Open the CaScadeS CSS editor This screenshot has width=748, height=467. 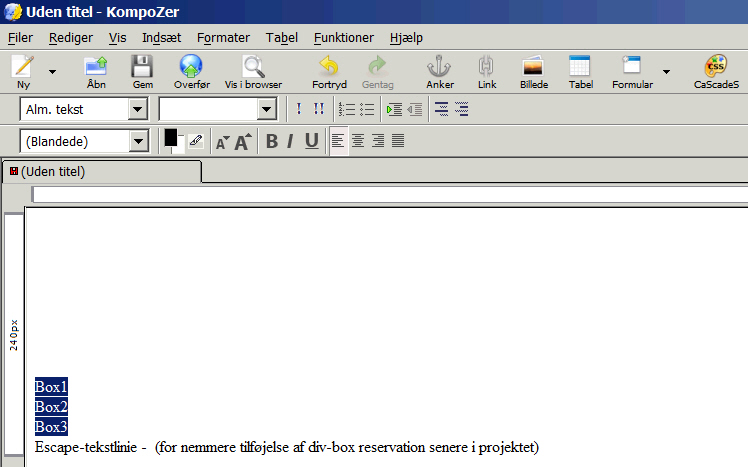pyautogui.click(x=716, y=71)
